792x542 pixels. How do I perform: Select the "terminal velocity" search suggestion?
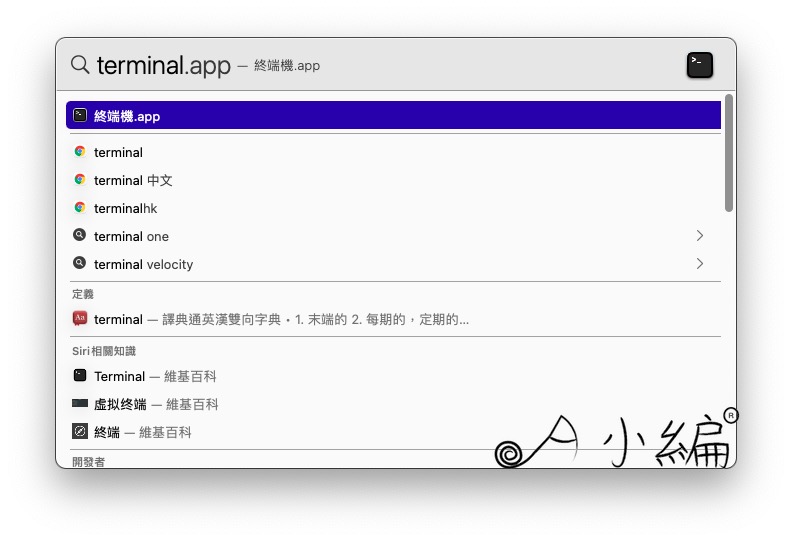tap(393, 264)
